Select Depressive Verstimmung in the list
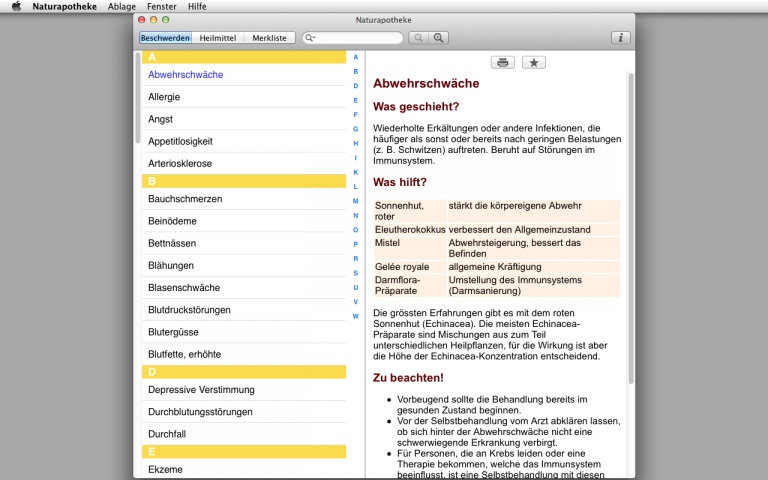This screenshot has height=480, width=768. tap(244, 390)
